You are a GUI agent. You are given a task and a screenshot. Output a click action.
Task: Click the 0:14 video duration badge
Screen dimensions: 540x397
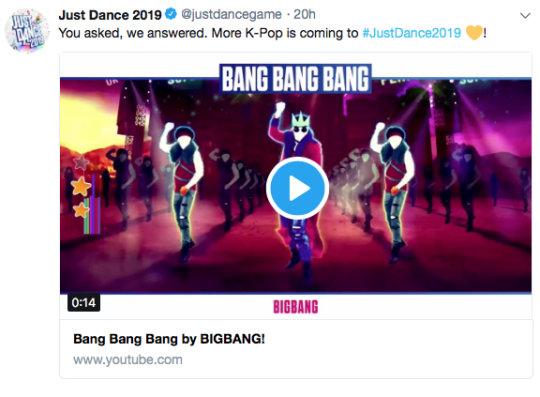pos(84,303)
